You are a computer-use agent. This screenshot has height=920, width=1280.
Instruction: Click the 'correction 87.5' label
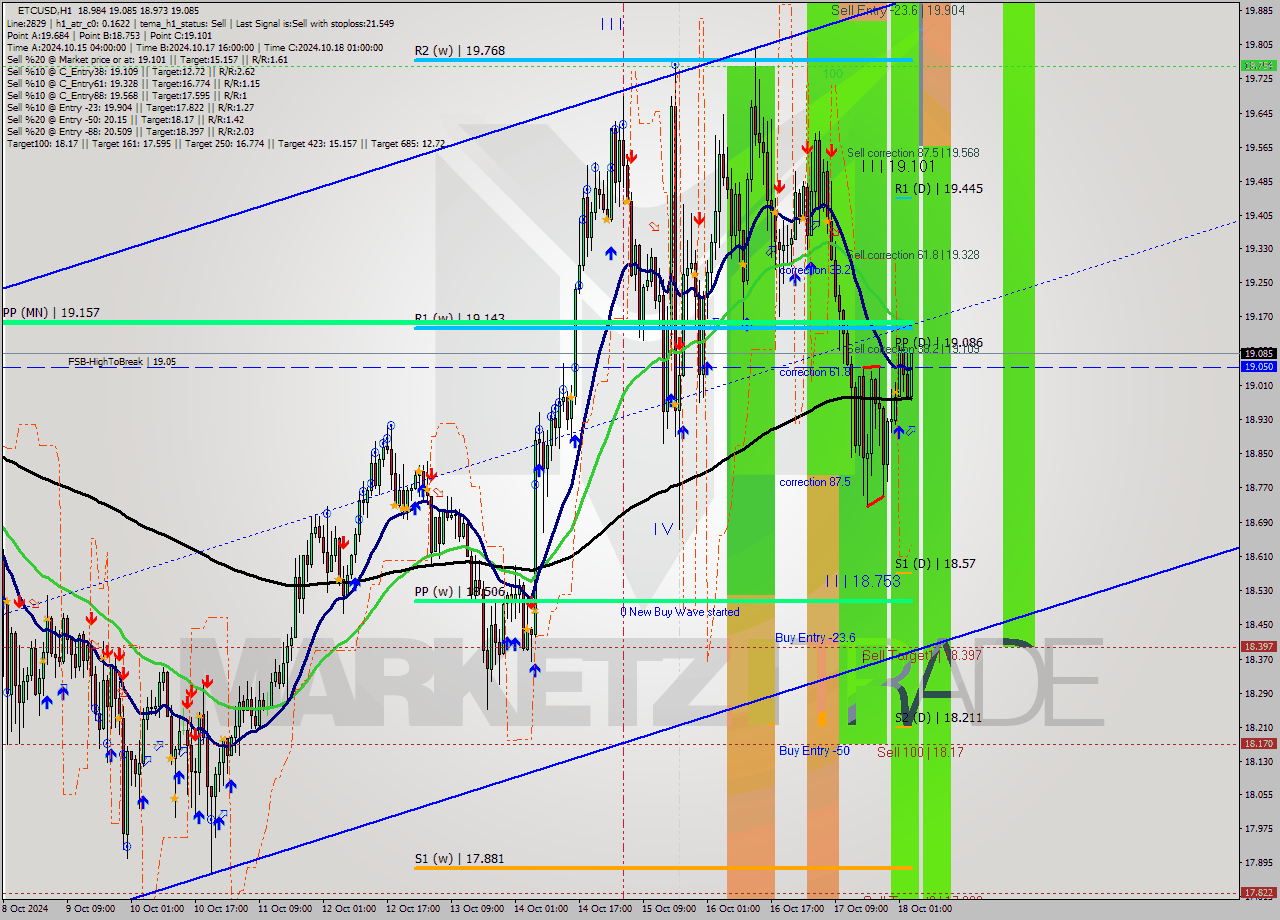click(815, 482)
